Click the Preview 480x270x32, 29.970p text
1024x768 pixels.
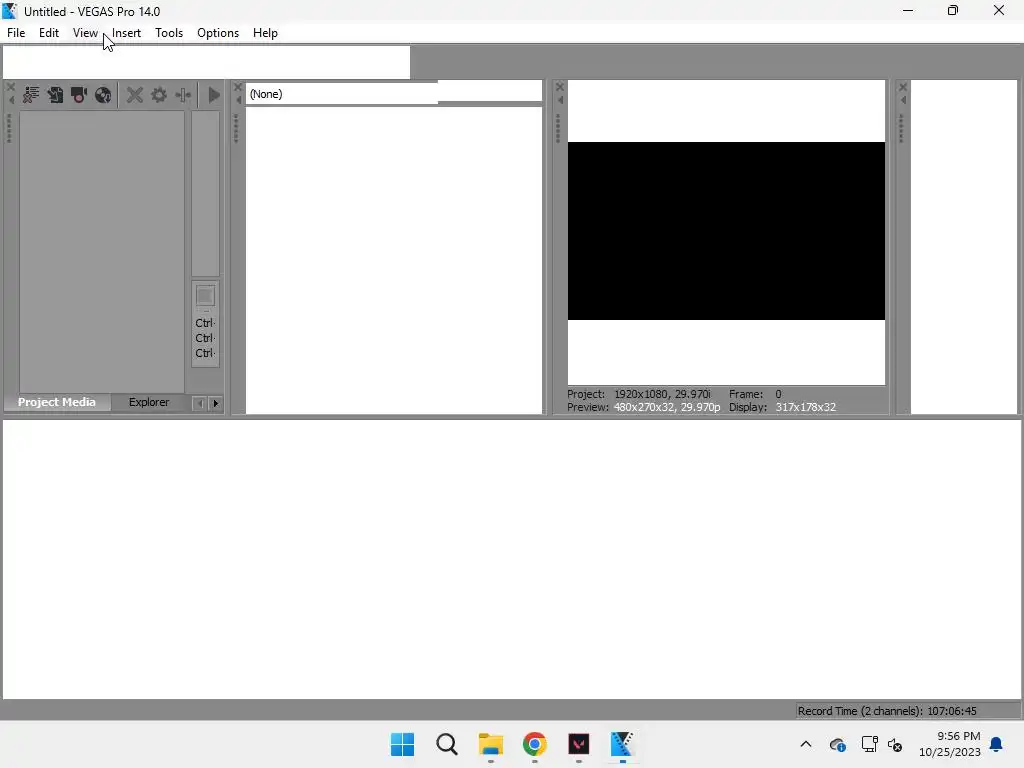[x=643, y=407]
